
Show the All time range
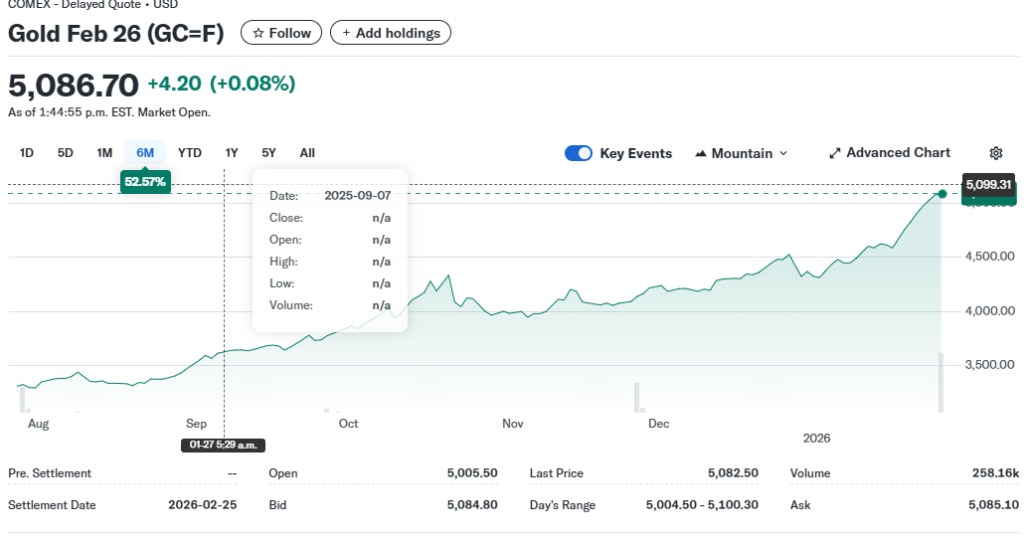tap(307, 153)
